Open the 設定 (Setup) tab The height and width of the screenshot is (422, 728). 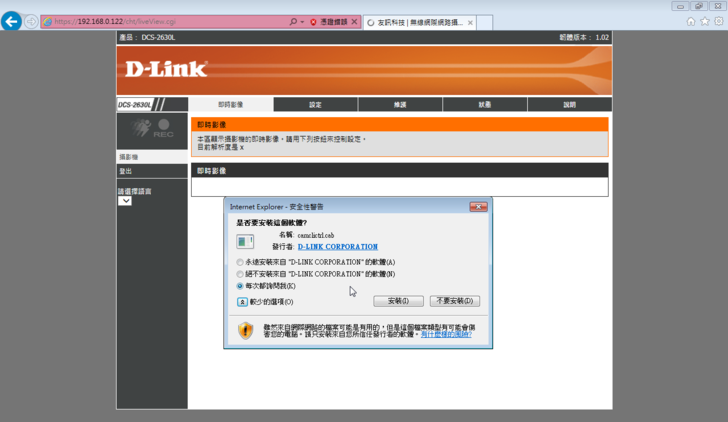tap(316, 104)
